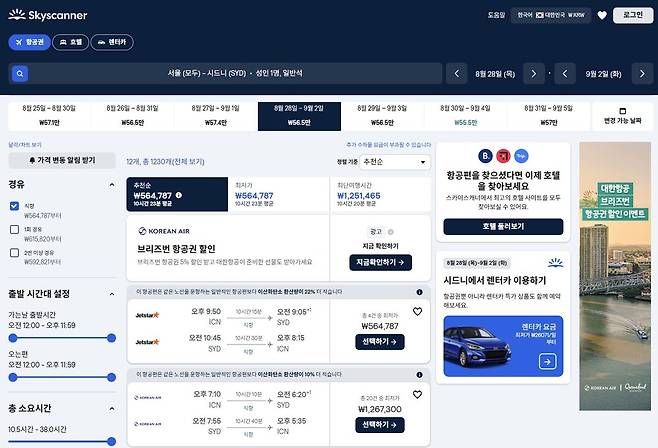Check the 2번 이상 경유 checkbox

coord(14,253)
